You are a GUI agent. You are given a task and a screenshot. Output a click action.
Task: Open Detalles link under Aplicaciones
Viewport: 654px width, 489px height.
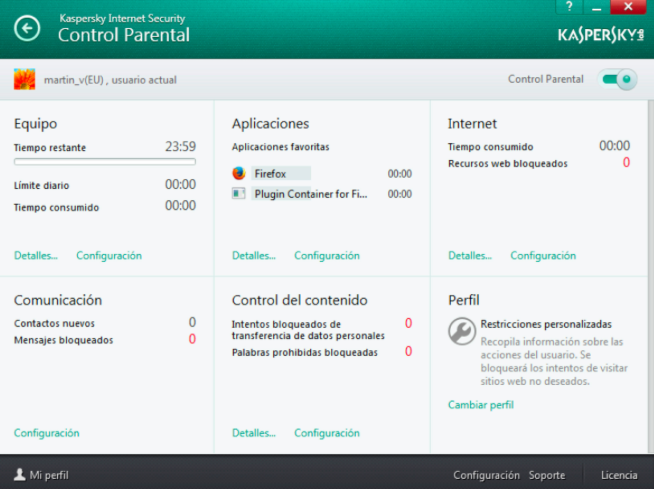[x=254, y=255]
